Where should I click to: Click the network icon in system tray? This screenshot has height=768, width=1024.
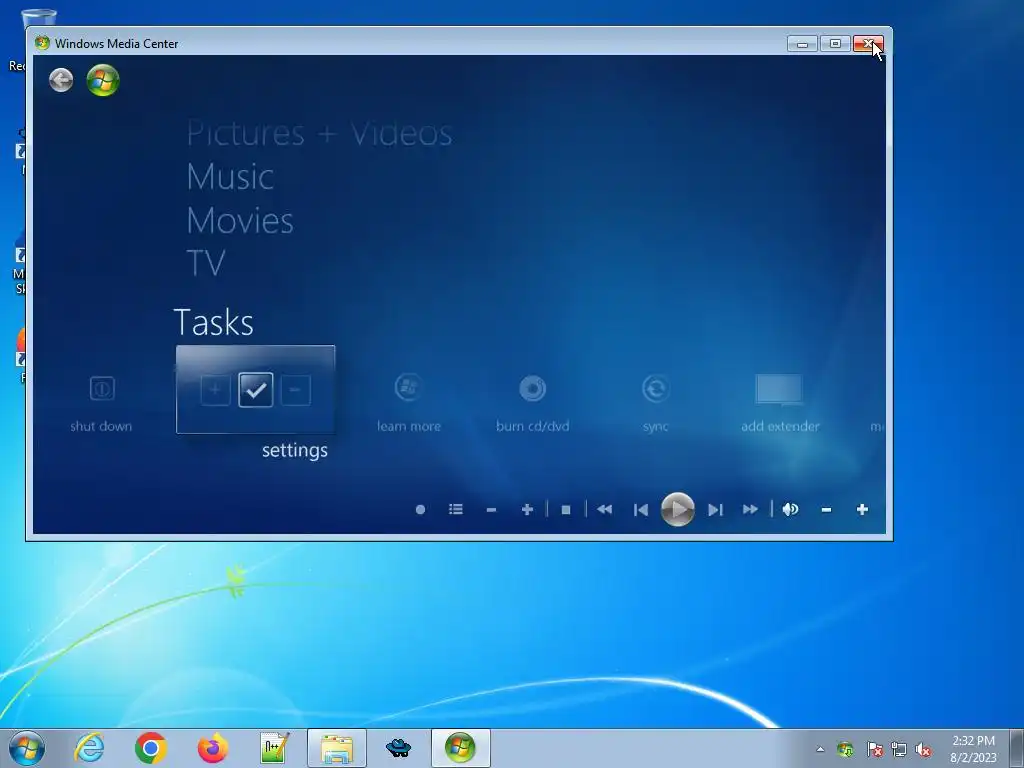click(899, 750)
